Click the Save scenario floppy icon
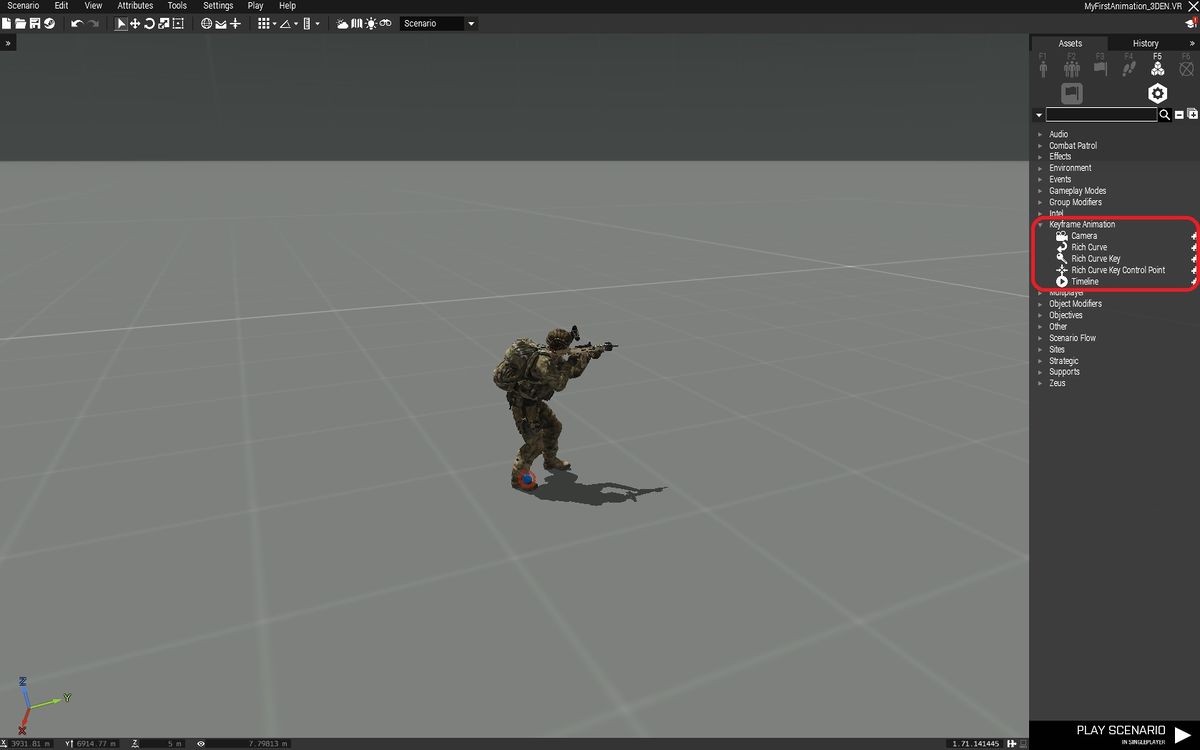Image resolution: width=1200 pixels, height=750 pixels. [x=34, y=23]
